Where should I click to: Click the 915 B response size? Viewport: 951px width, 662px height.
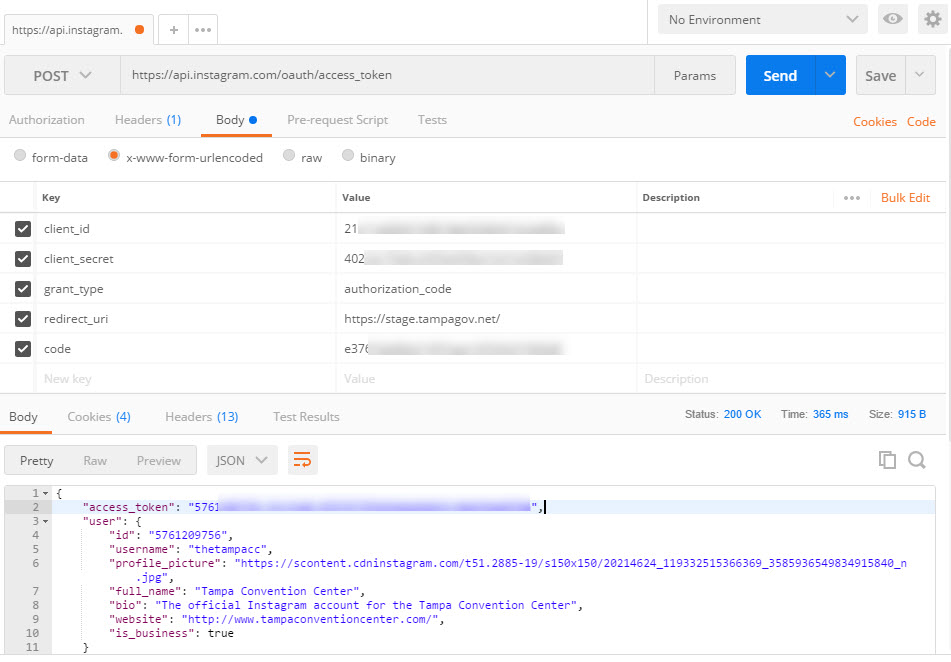click(x=912, y=414)
